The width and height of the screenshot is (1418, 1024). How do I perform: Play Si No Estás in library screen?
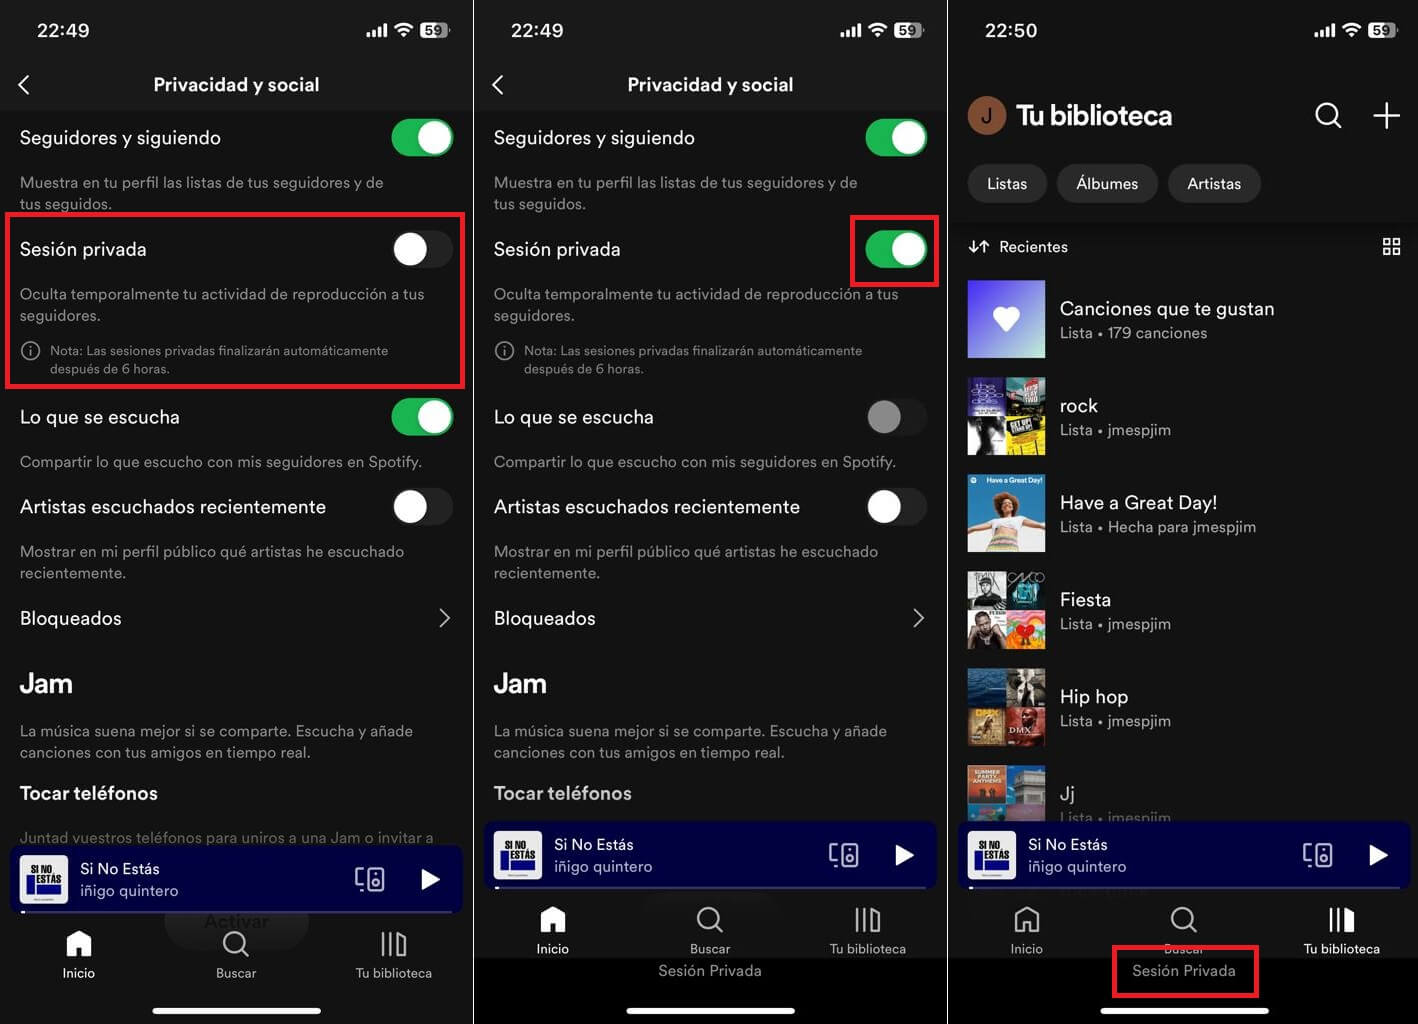[1378, 855]
